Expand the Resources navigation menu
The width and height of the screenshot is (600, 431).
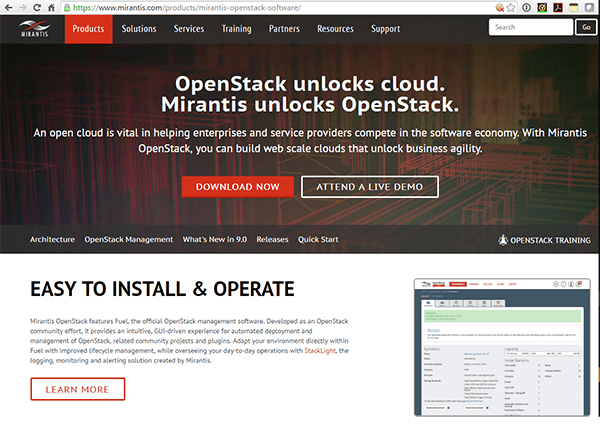[335, 29]
